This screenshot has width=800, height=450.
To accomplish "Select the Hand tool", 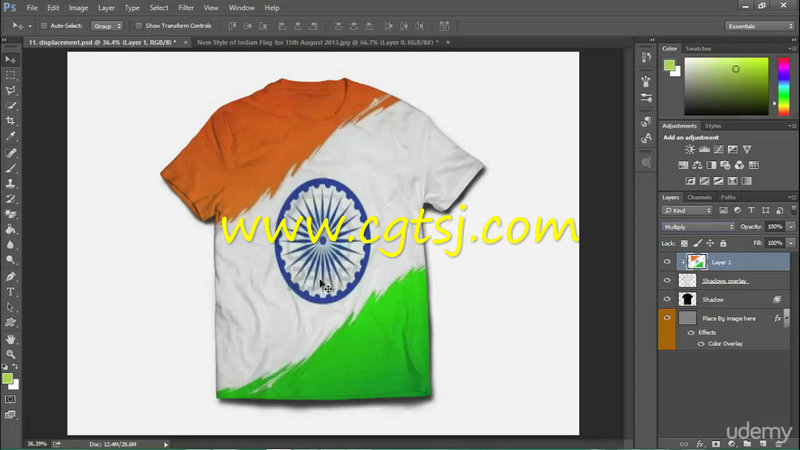I will click(10, 339).
